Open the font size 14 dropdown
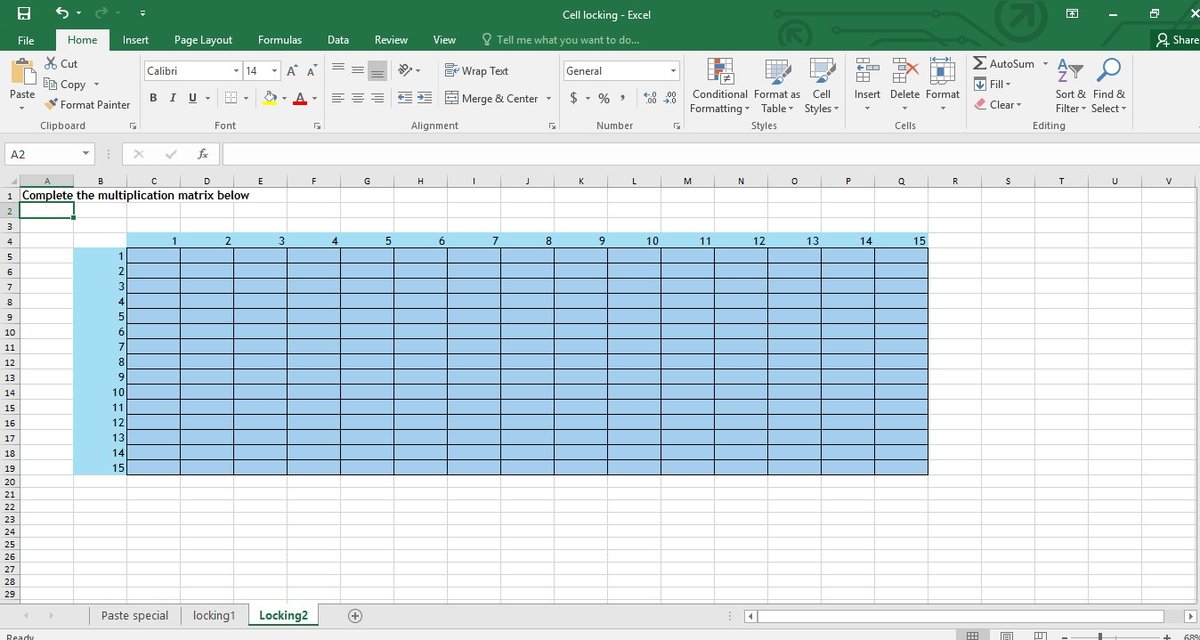 pos(274,71)
